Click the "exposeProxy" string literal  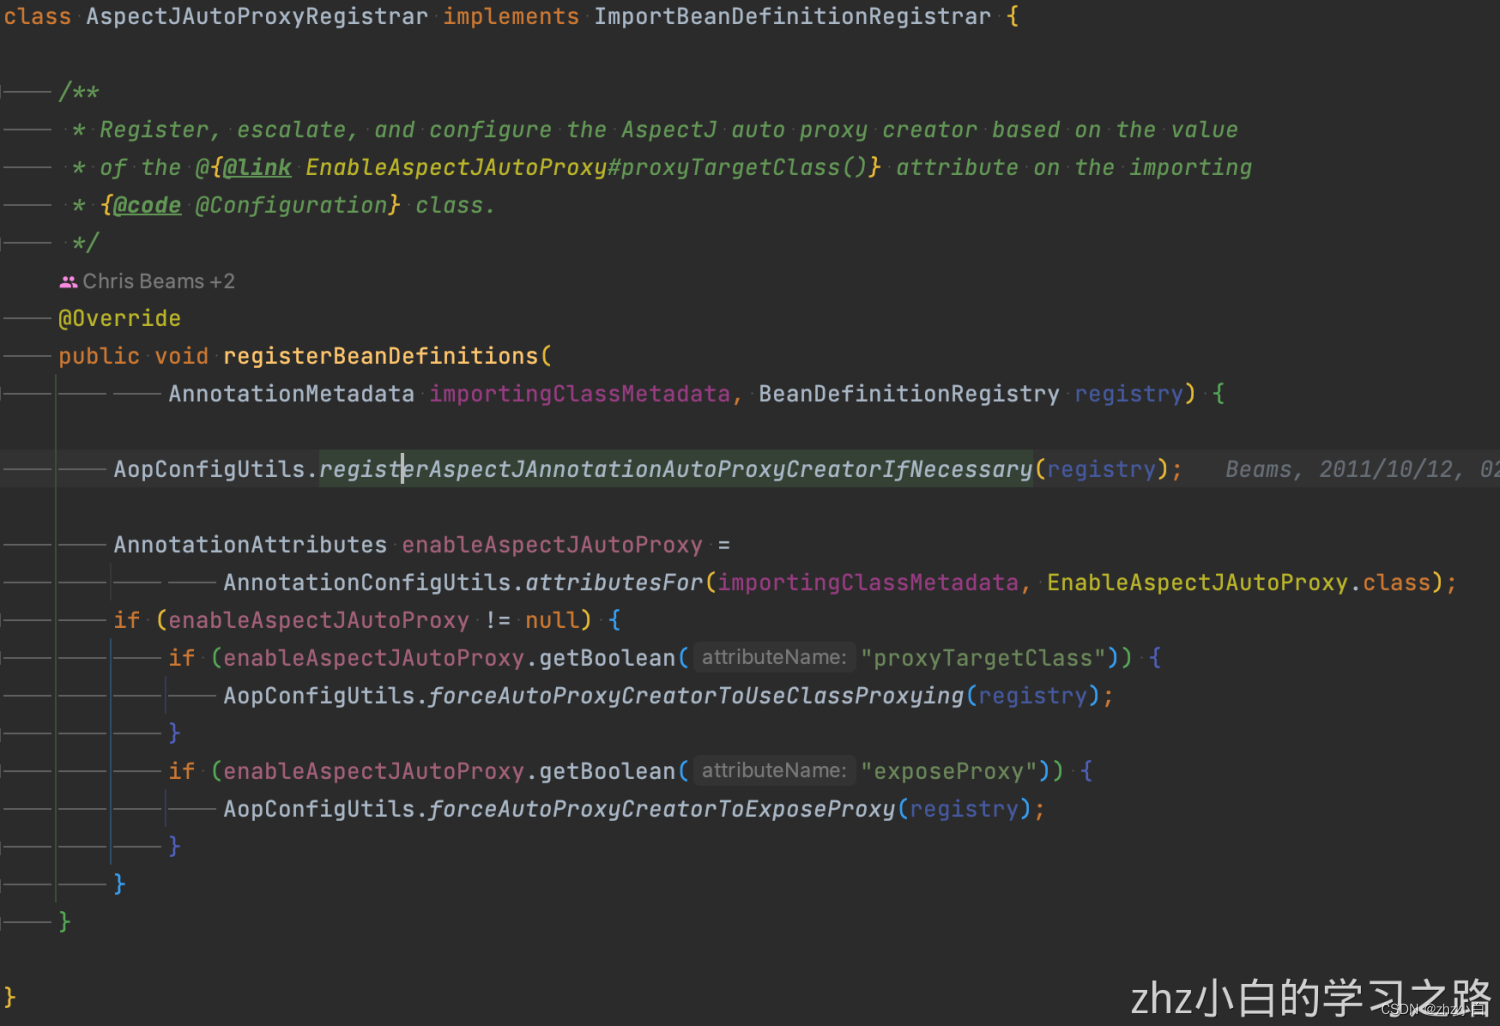point(949,771)
